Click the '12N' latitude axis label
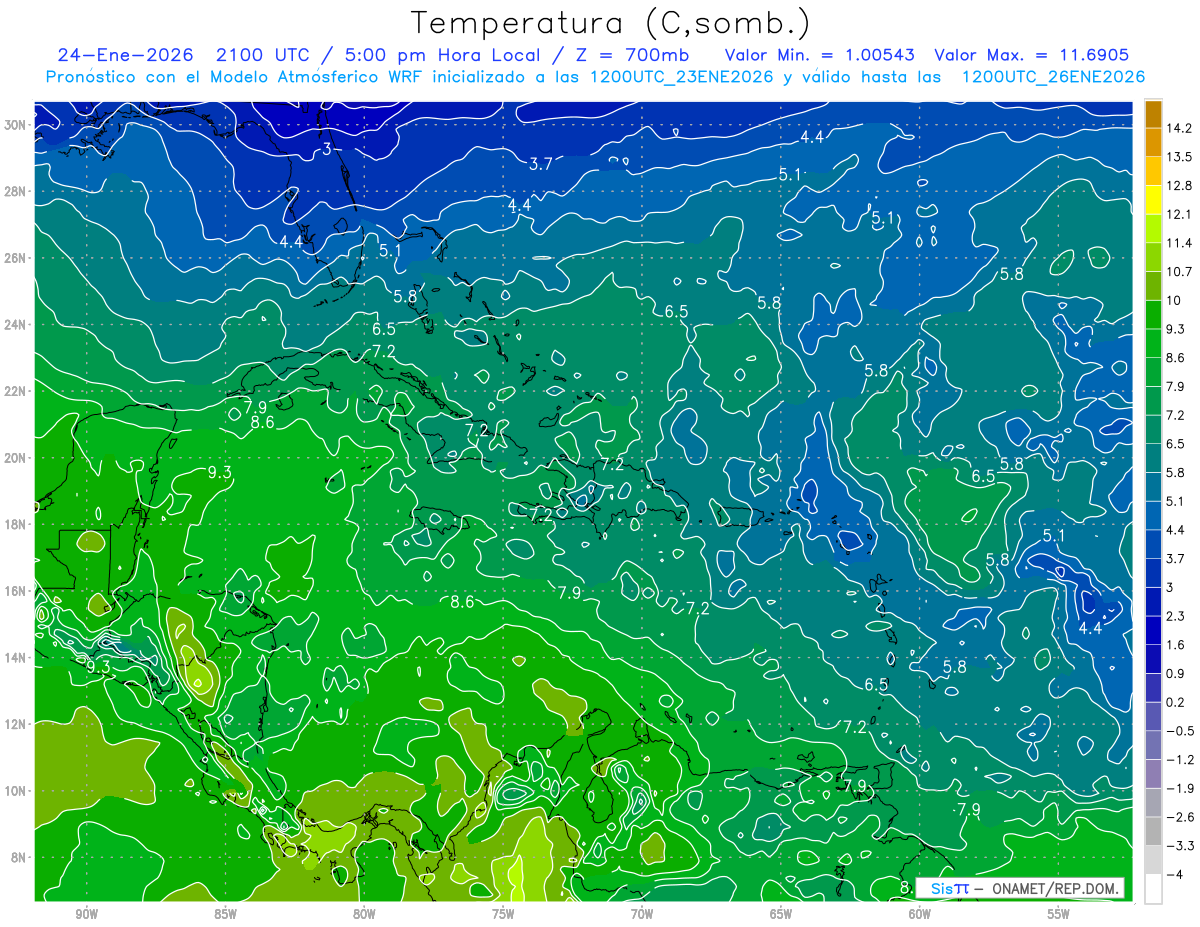 17,723
